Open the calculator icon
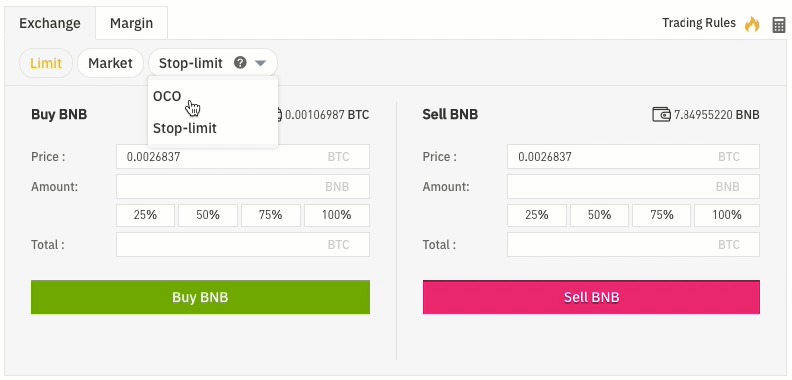 pos(779,24)
